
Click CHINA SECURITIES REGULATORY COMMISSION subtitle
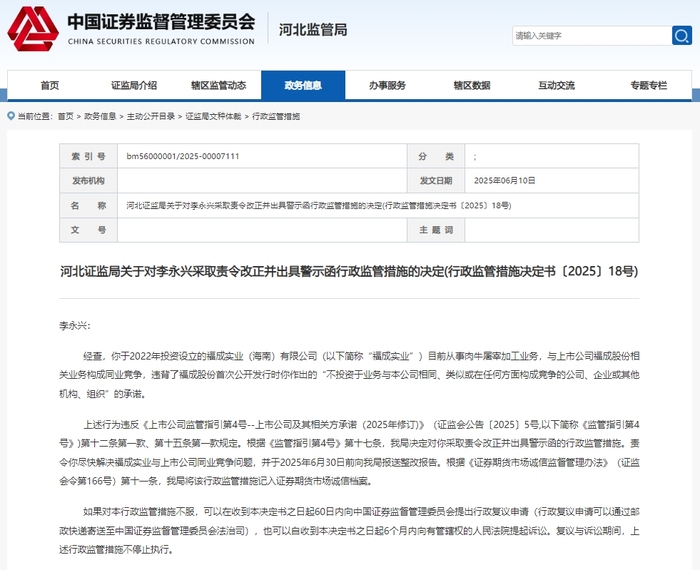(161, 42)
